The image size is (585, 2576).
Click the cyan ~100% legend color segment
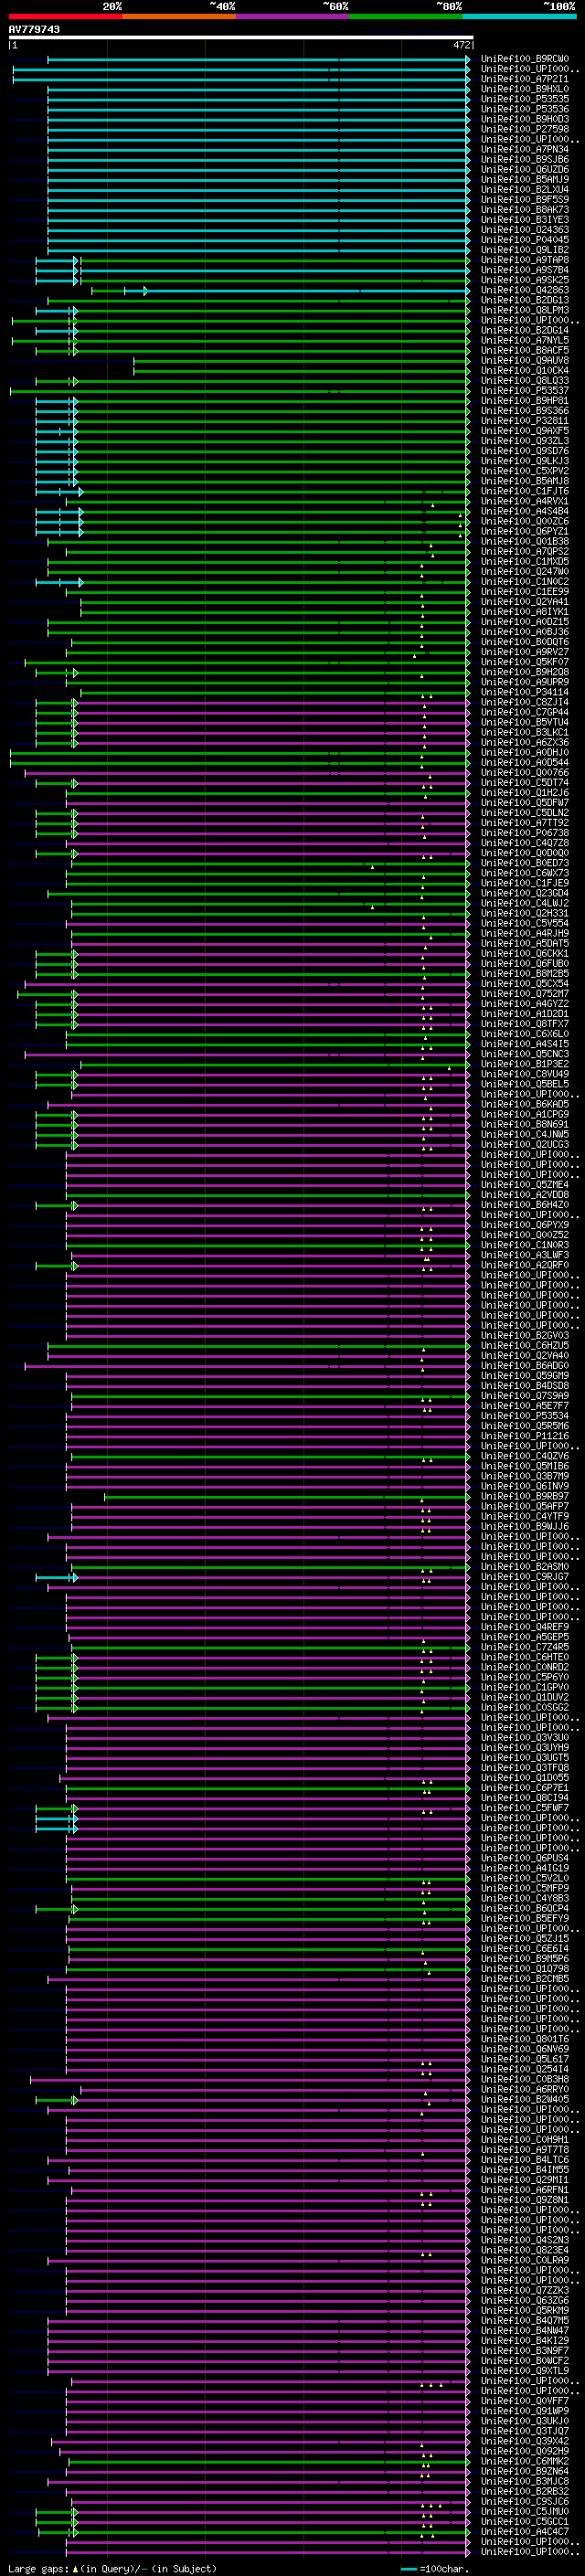coord(519,16)
